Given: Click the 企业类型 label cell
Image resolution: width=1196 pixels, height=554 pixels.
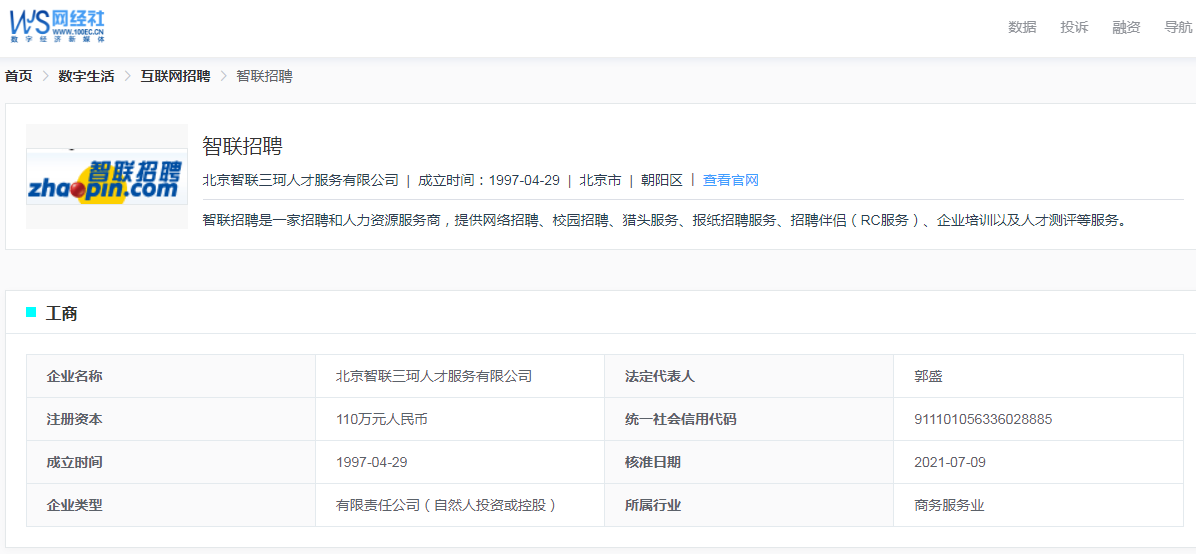Looking at the screenshot, I should coord(171,504).
